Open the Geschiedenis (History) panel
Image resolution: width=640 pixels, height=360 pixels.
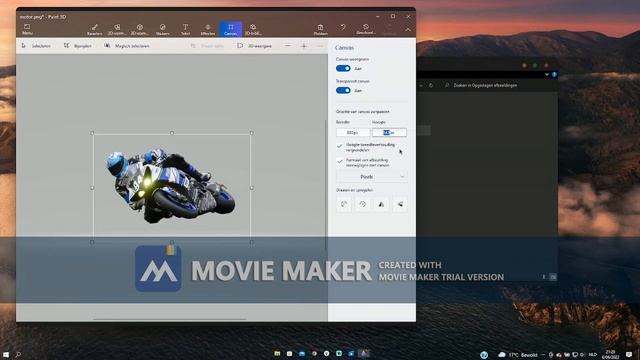(x=366, y=29)
